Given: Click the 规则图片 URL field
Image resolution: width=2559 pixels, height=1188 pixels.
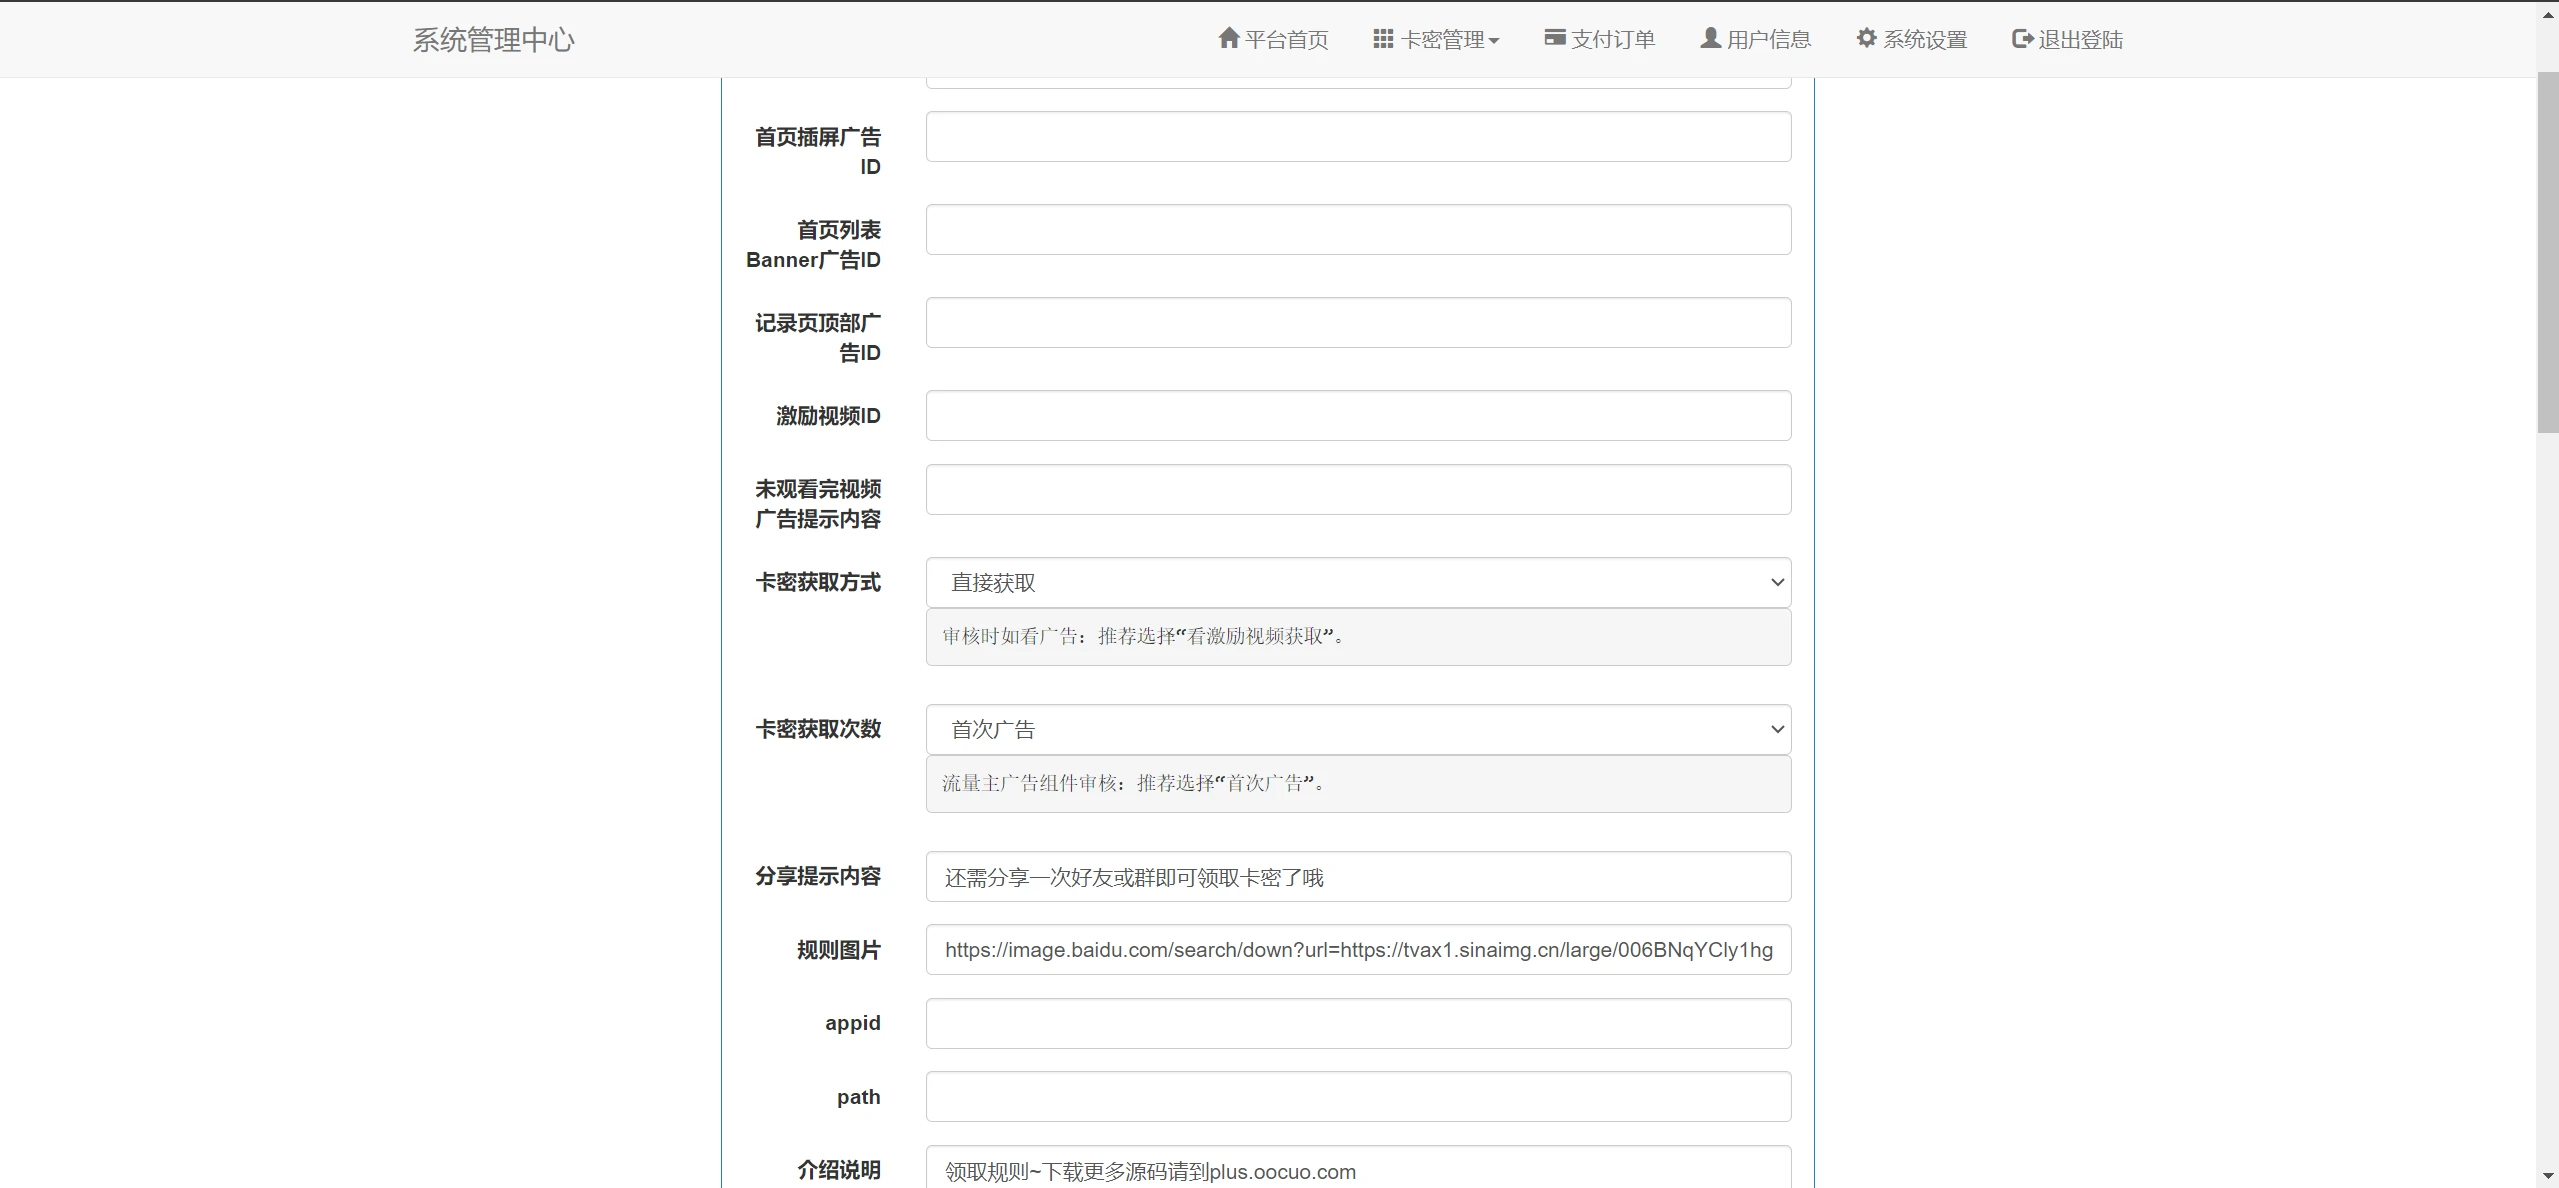Looking at the screenshot, I should point(1357,949).
